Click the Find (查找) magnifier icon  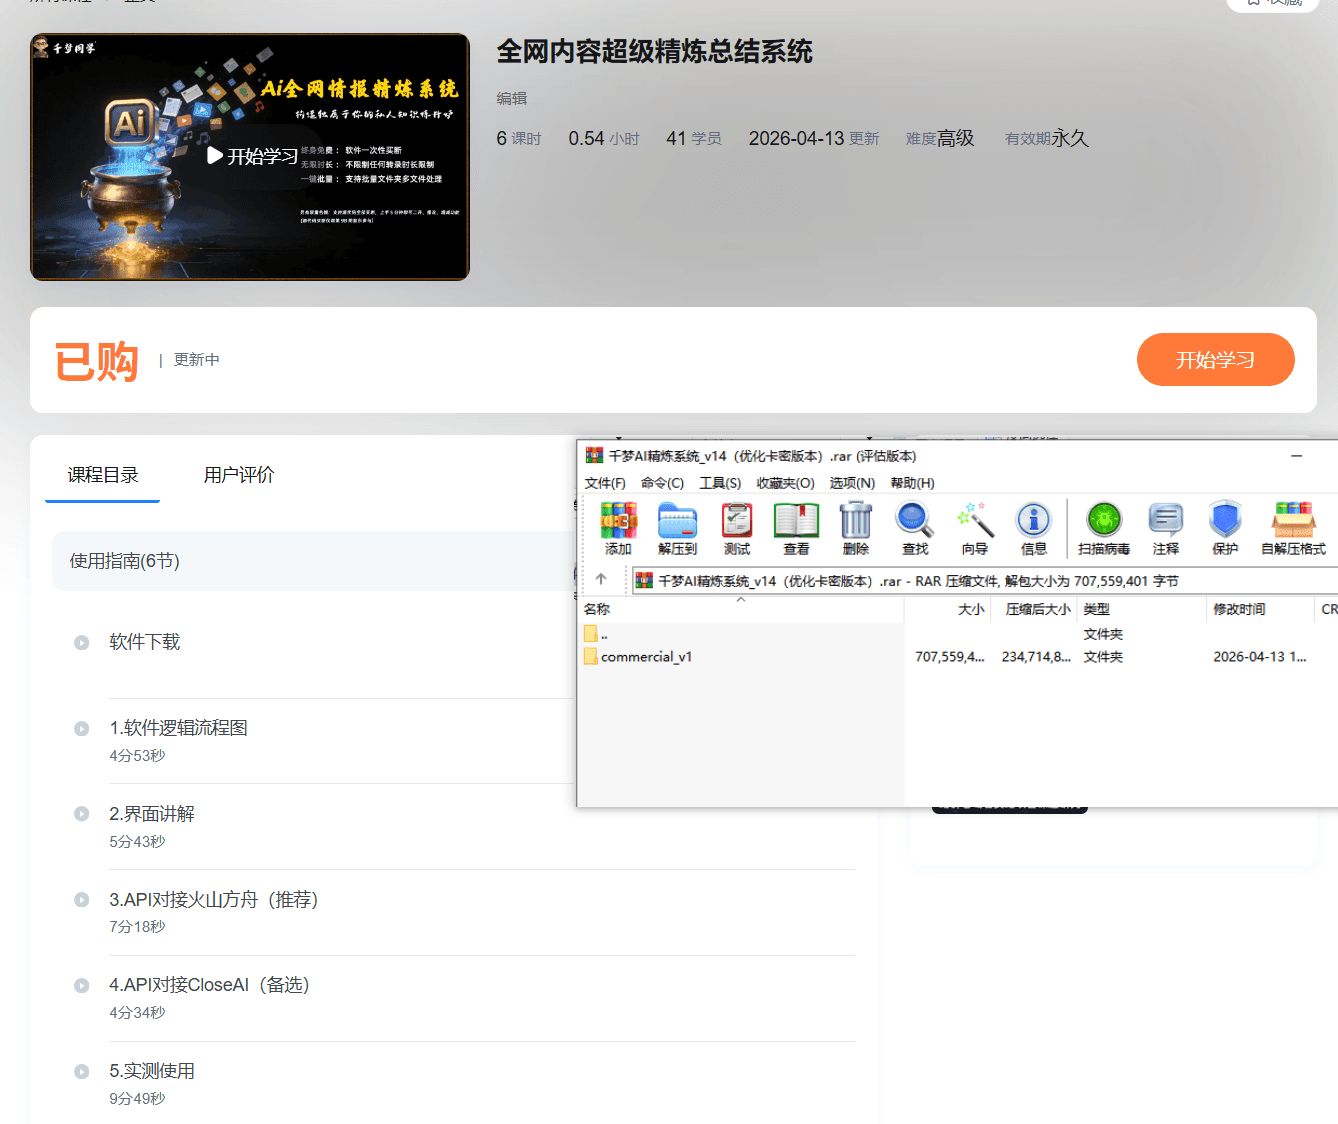(915, 528)
